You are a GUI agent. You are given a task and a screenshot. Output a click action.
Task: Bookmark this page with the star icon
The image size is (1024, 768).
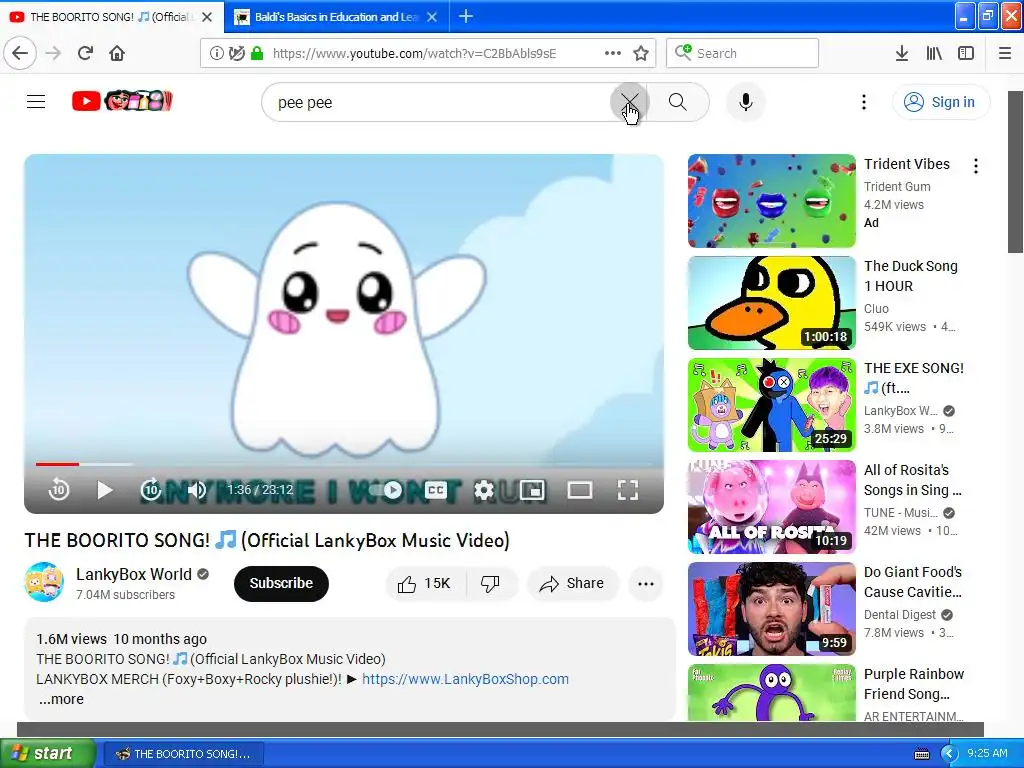click(641, 53)
